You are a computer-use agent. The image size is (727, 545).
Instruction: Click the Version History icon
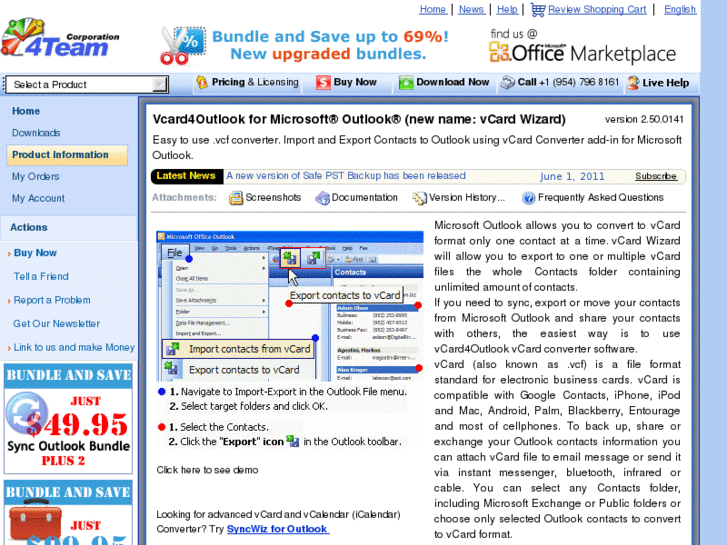pos(419,198)
